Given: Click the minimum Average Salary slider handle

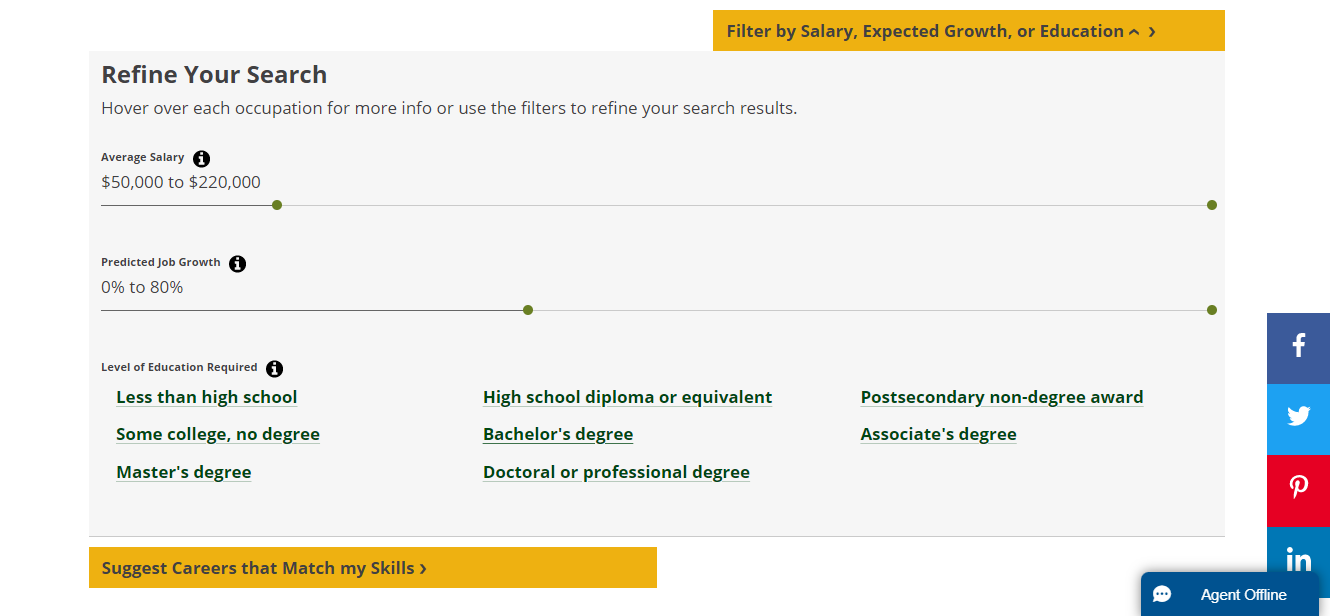Looking at the screenshot, I should 277,205.
